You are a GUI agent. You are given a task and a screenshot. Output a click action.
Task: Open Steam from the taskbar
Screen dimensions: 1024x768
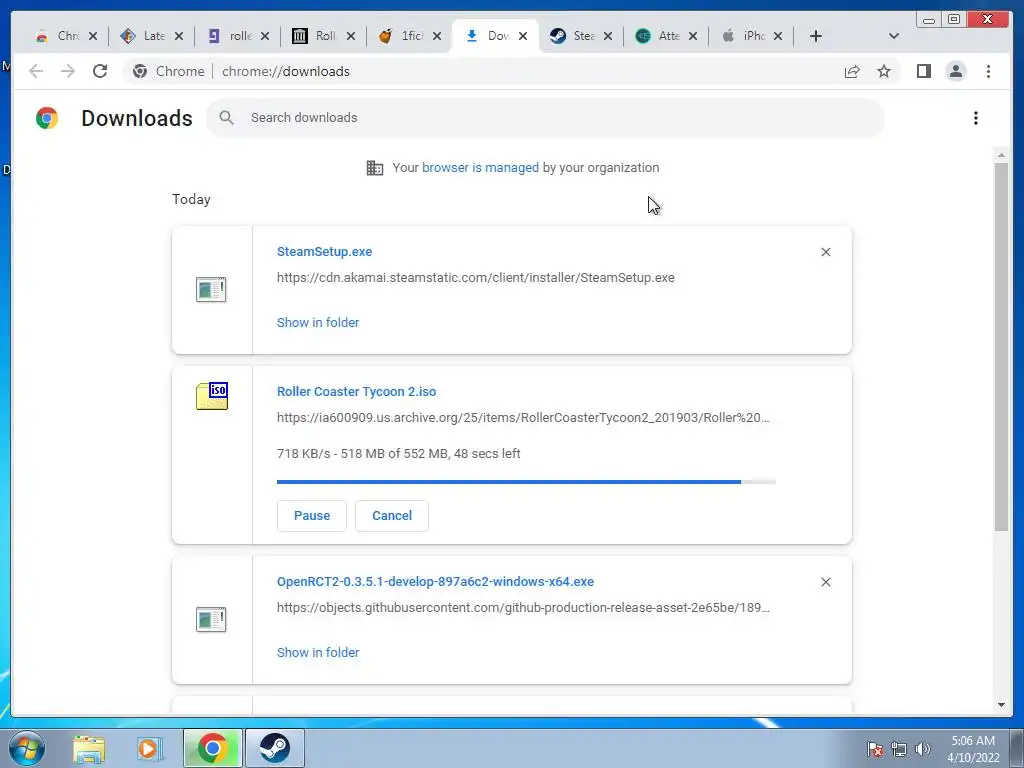click(x=275, y=748)
